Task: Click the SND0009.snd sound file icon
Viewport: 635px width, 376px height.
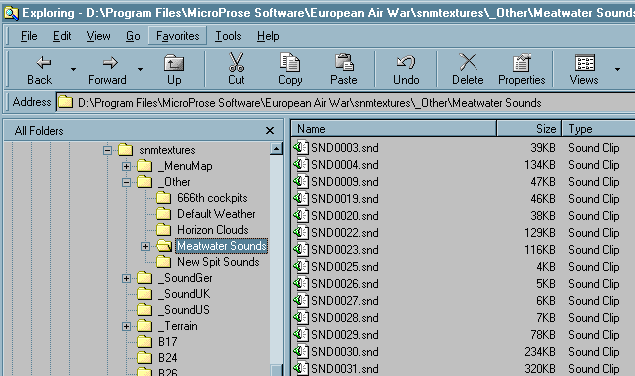Action: tap(301, 182)
